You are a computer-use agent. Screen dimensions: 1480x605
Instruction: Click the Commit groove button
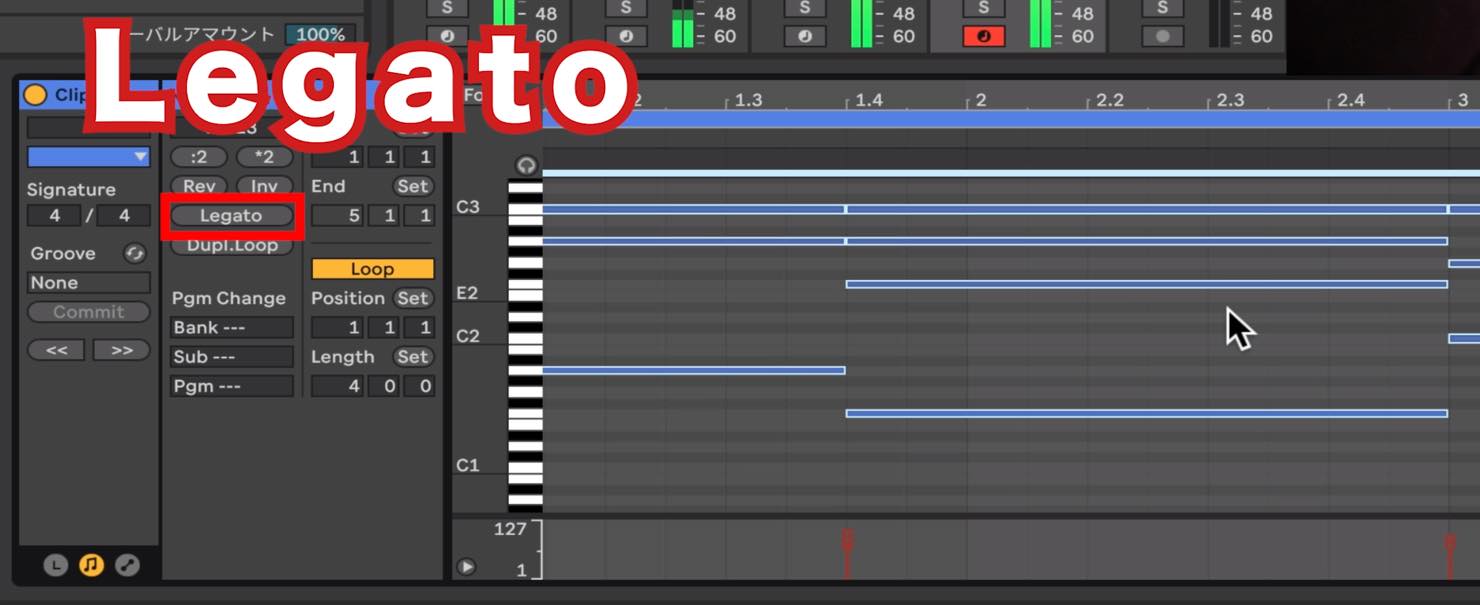[88, 312]
